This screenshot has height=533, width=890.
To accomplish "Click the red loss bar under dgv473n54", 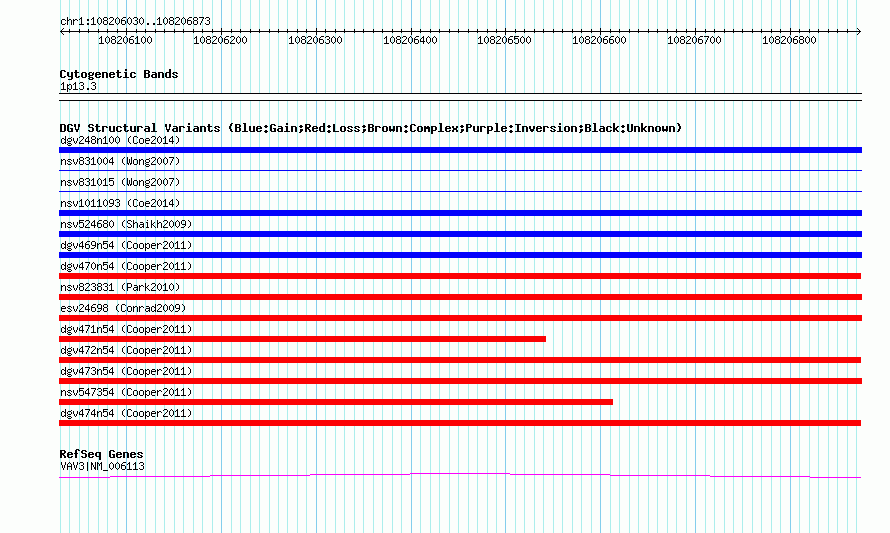I will tap(460, 381).
